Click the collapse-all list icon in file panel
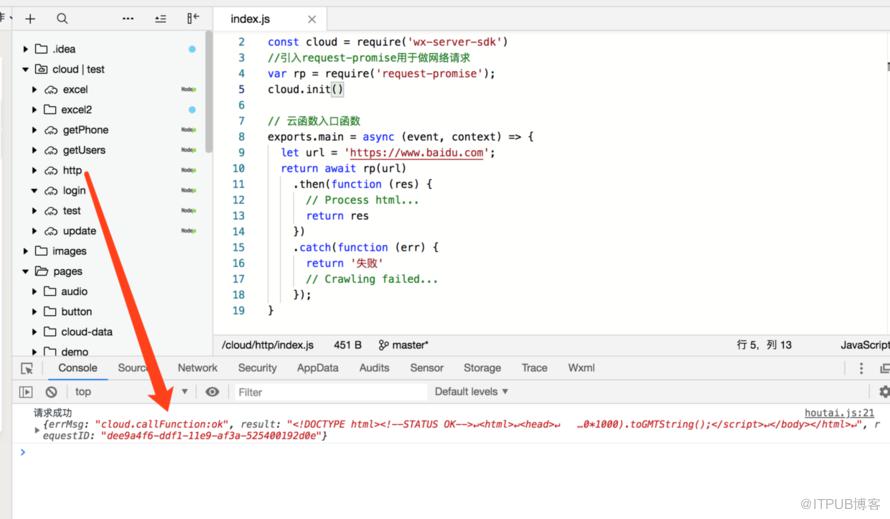 point(161,19)
